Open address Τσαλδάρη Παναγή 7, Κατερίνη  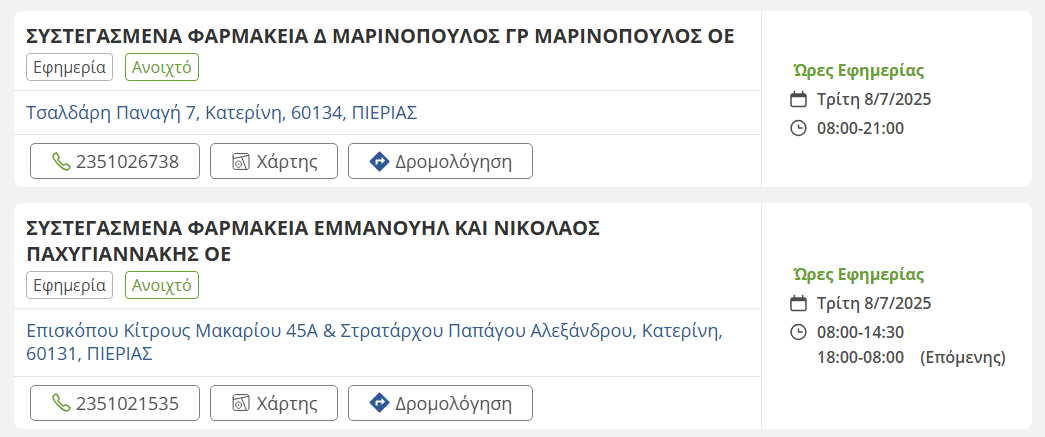221,112
